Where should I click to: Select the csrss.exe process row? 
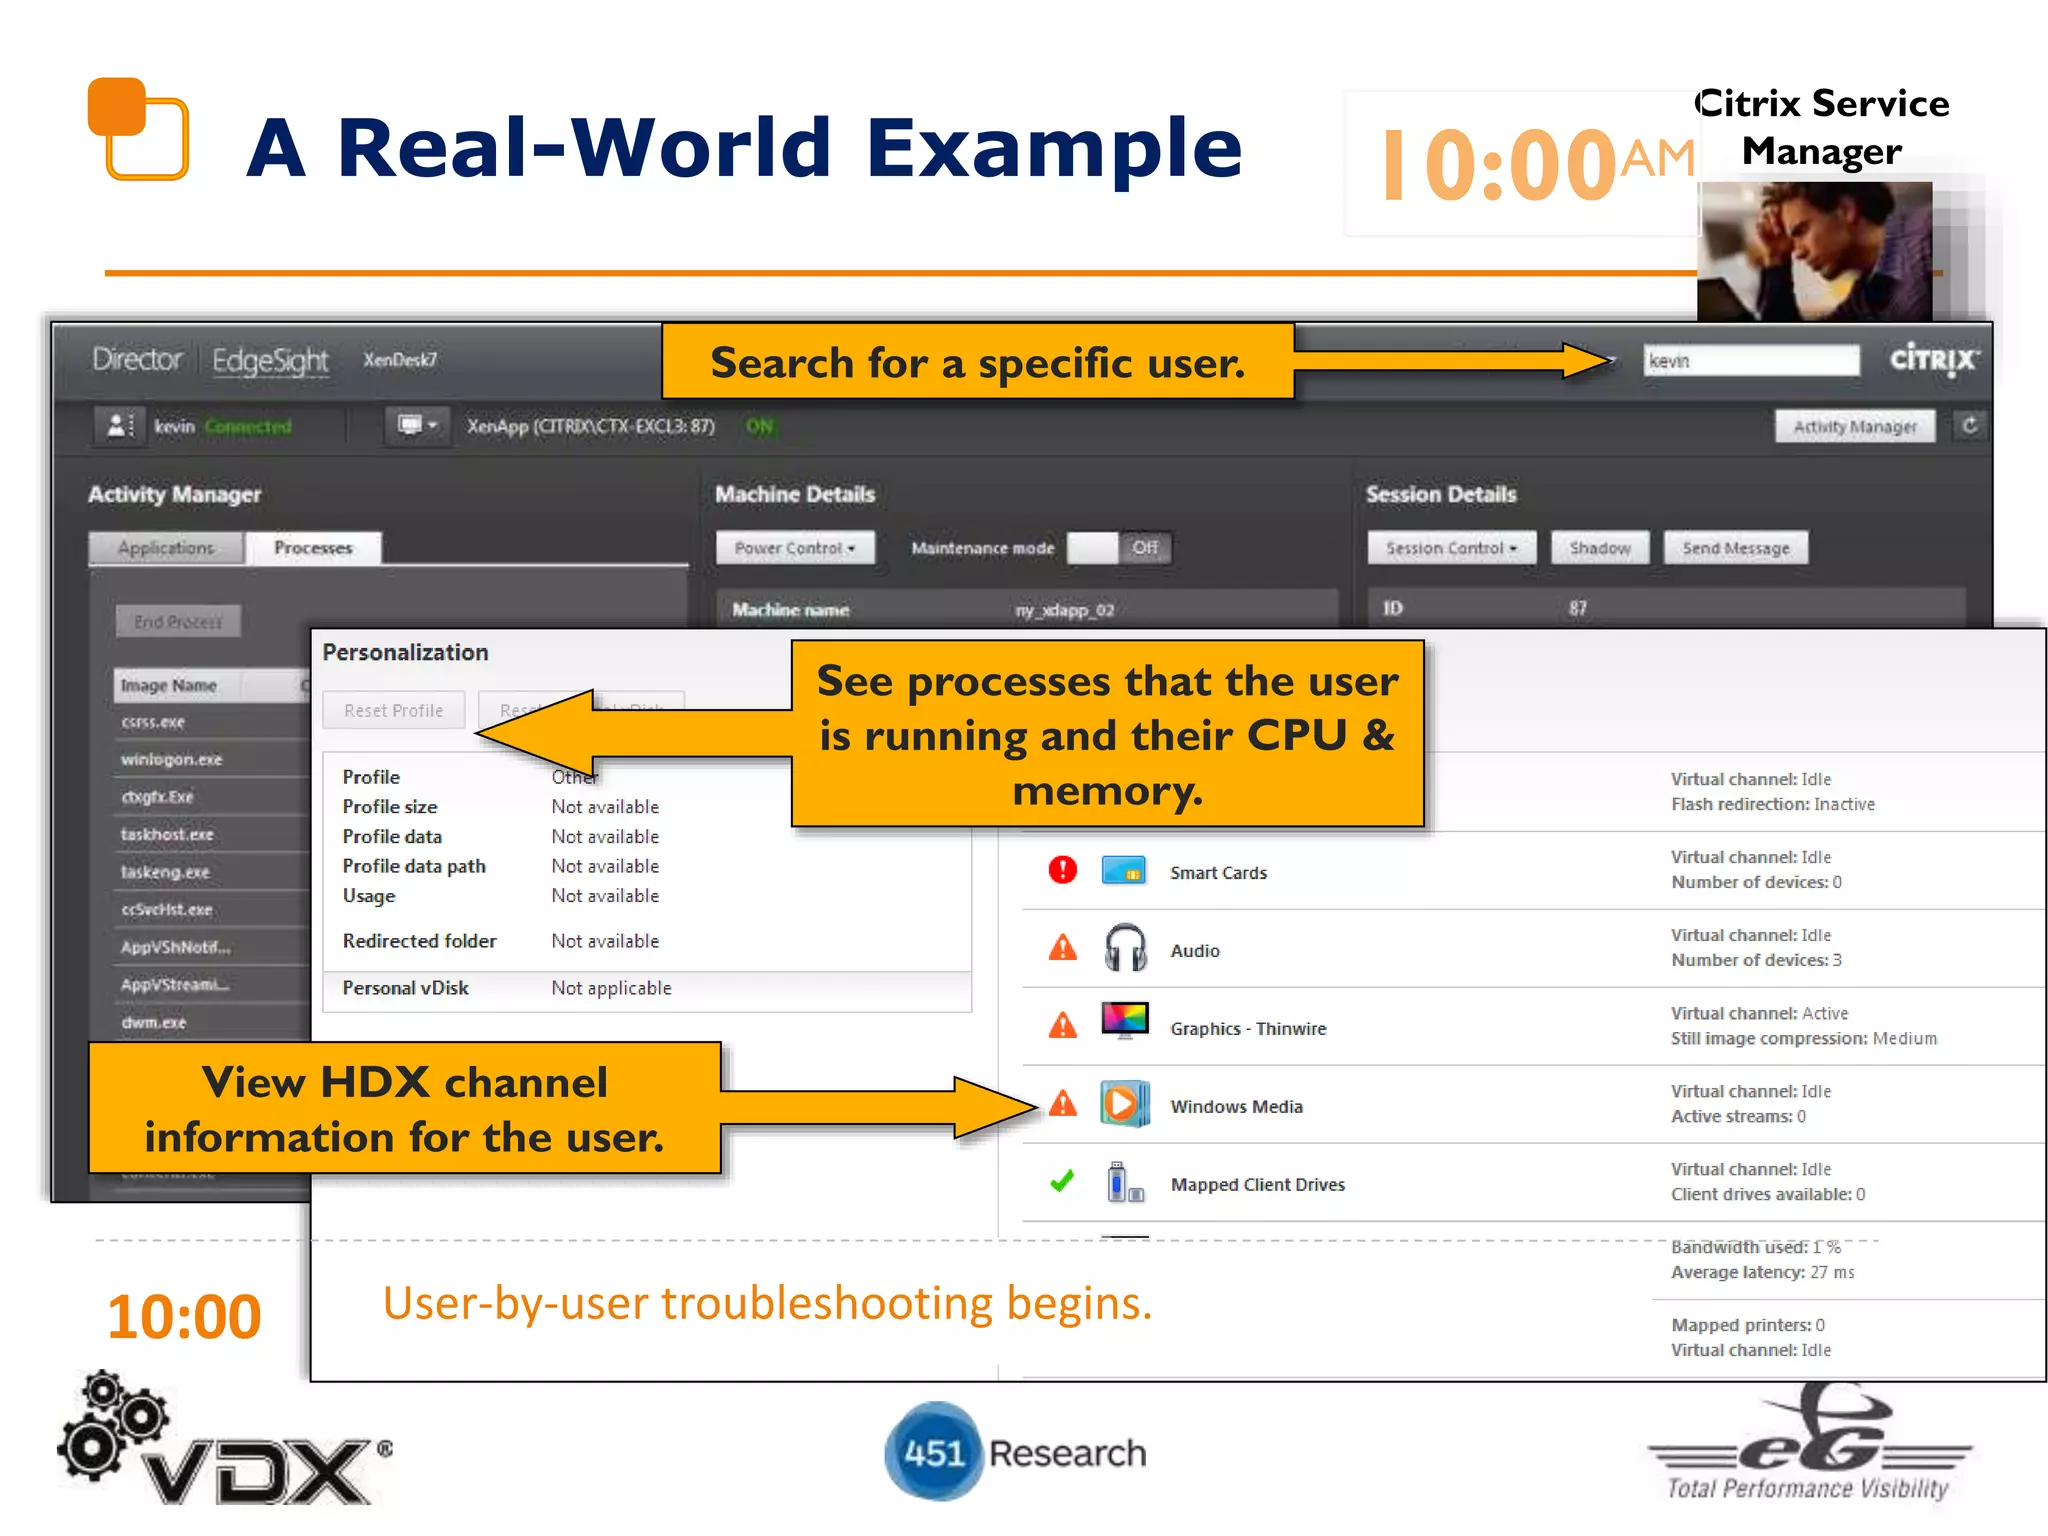(212, 722)
